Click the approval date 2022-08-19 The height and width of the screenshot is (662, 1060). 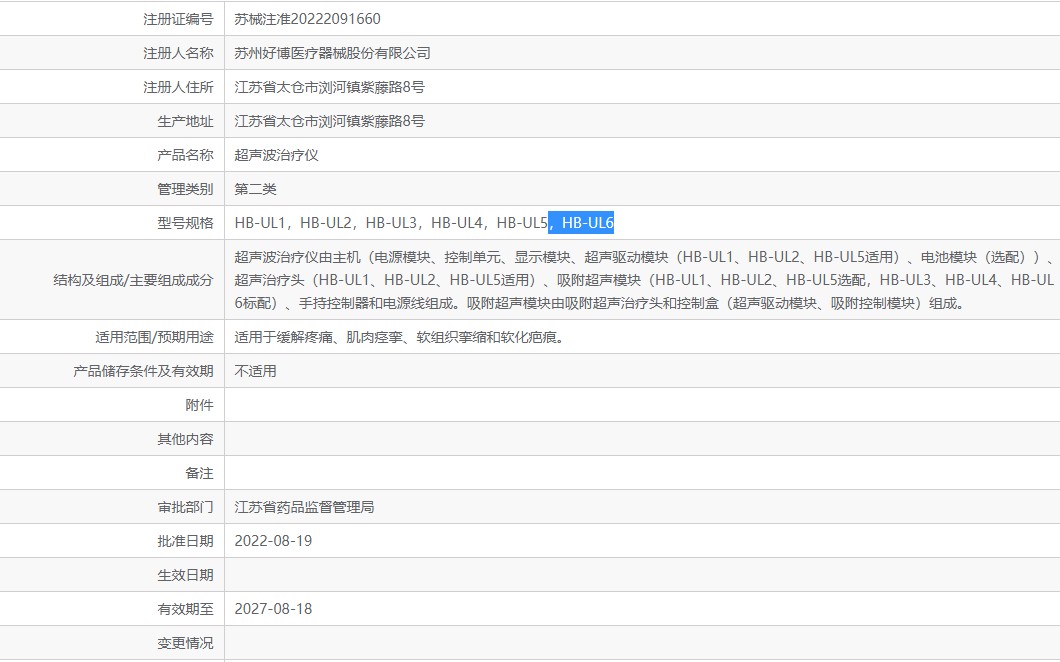273,541
